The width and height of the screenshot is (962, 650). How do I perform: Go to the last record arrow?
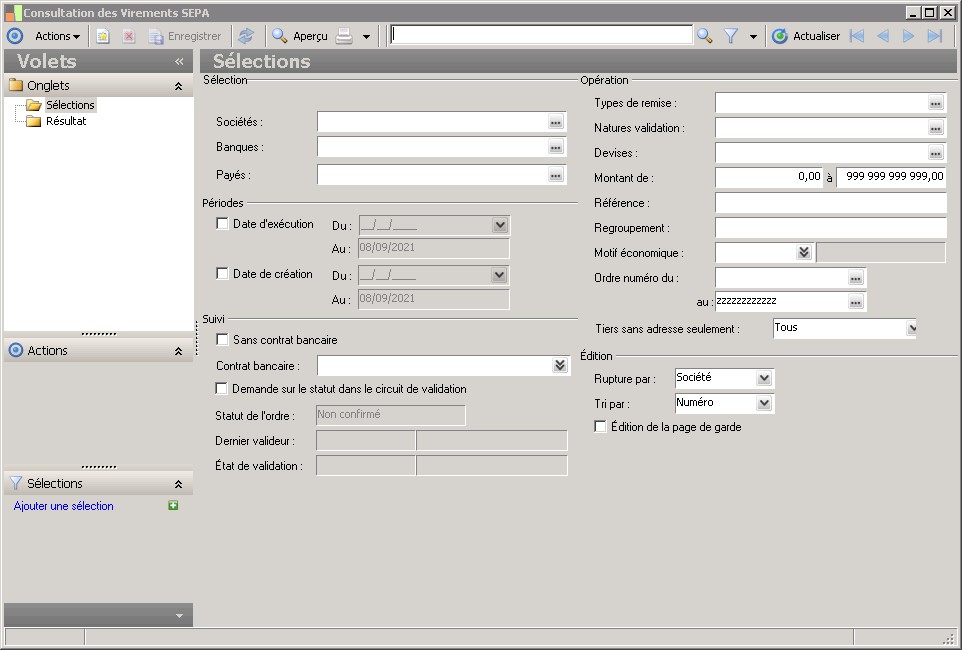935,36
